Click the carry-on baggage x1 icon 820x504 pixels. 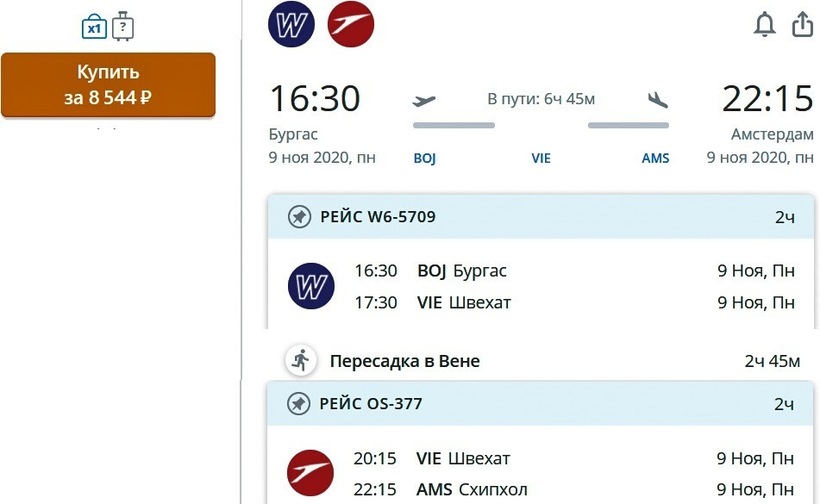coord(94,27)
